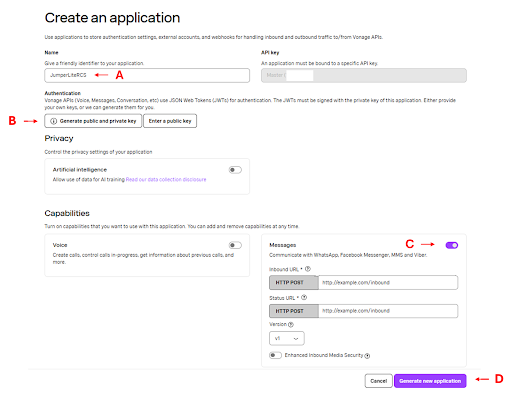Image resolution: width=512 pixels, height=395 pixels.
Task: Open the Version v1 dropdown
Action: pos(287,338)
